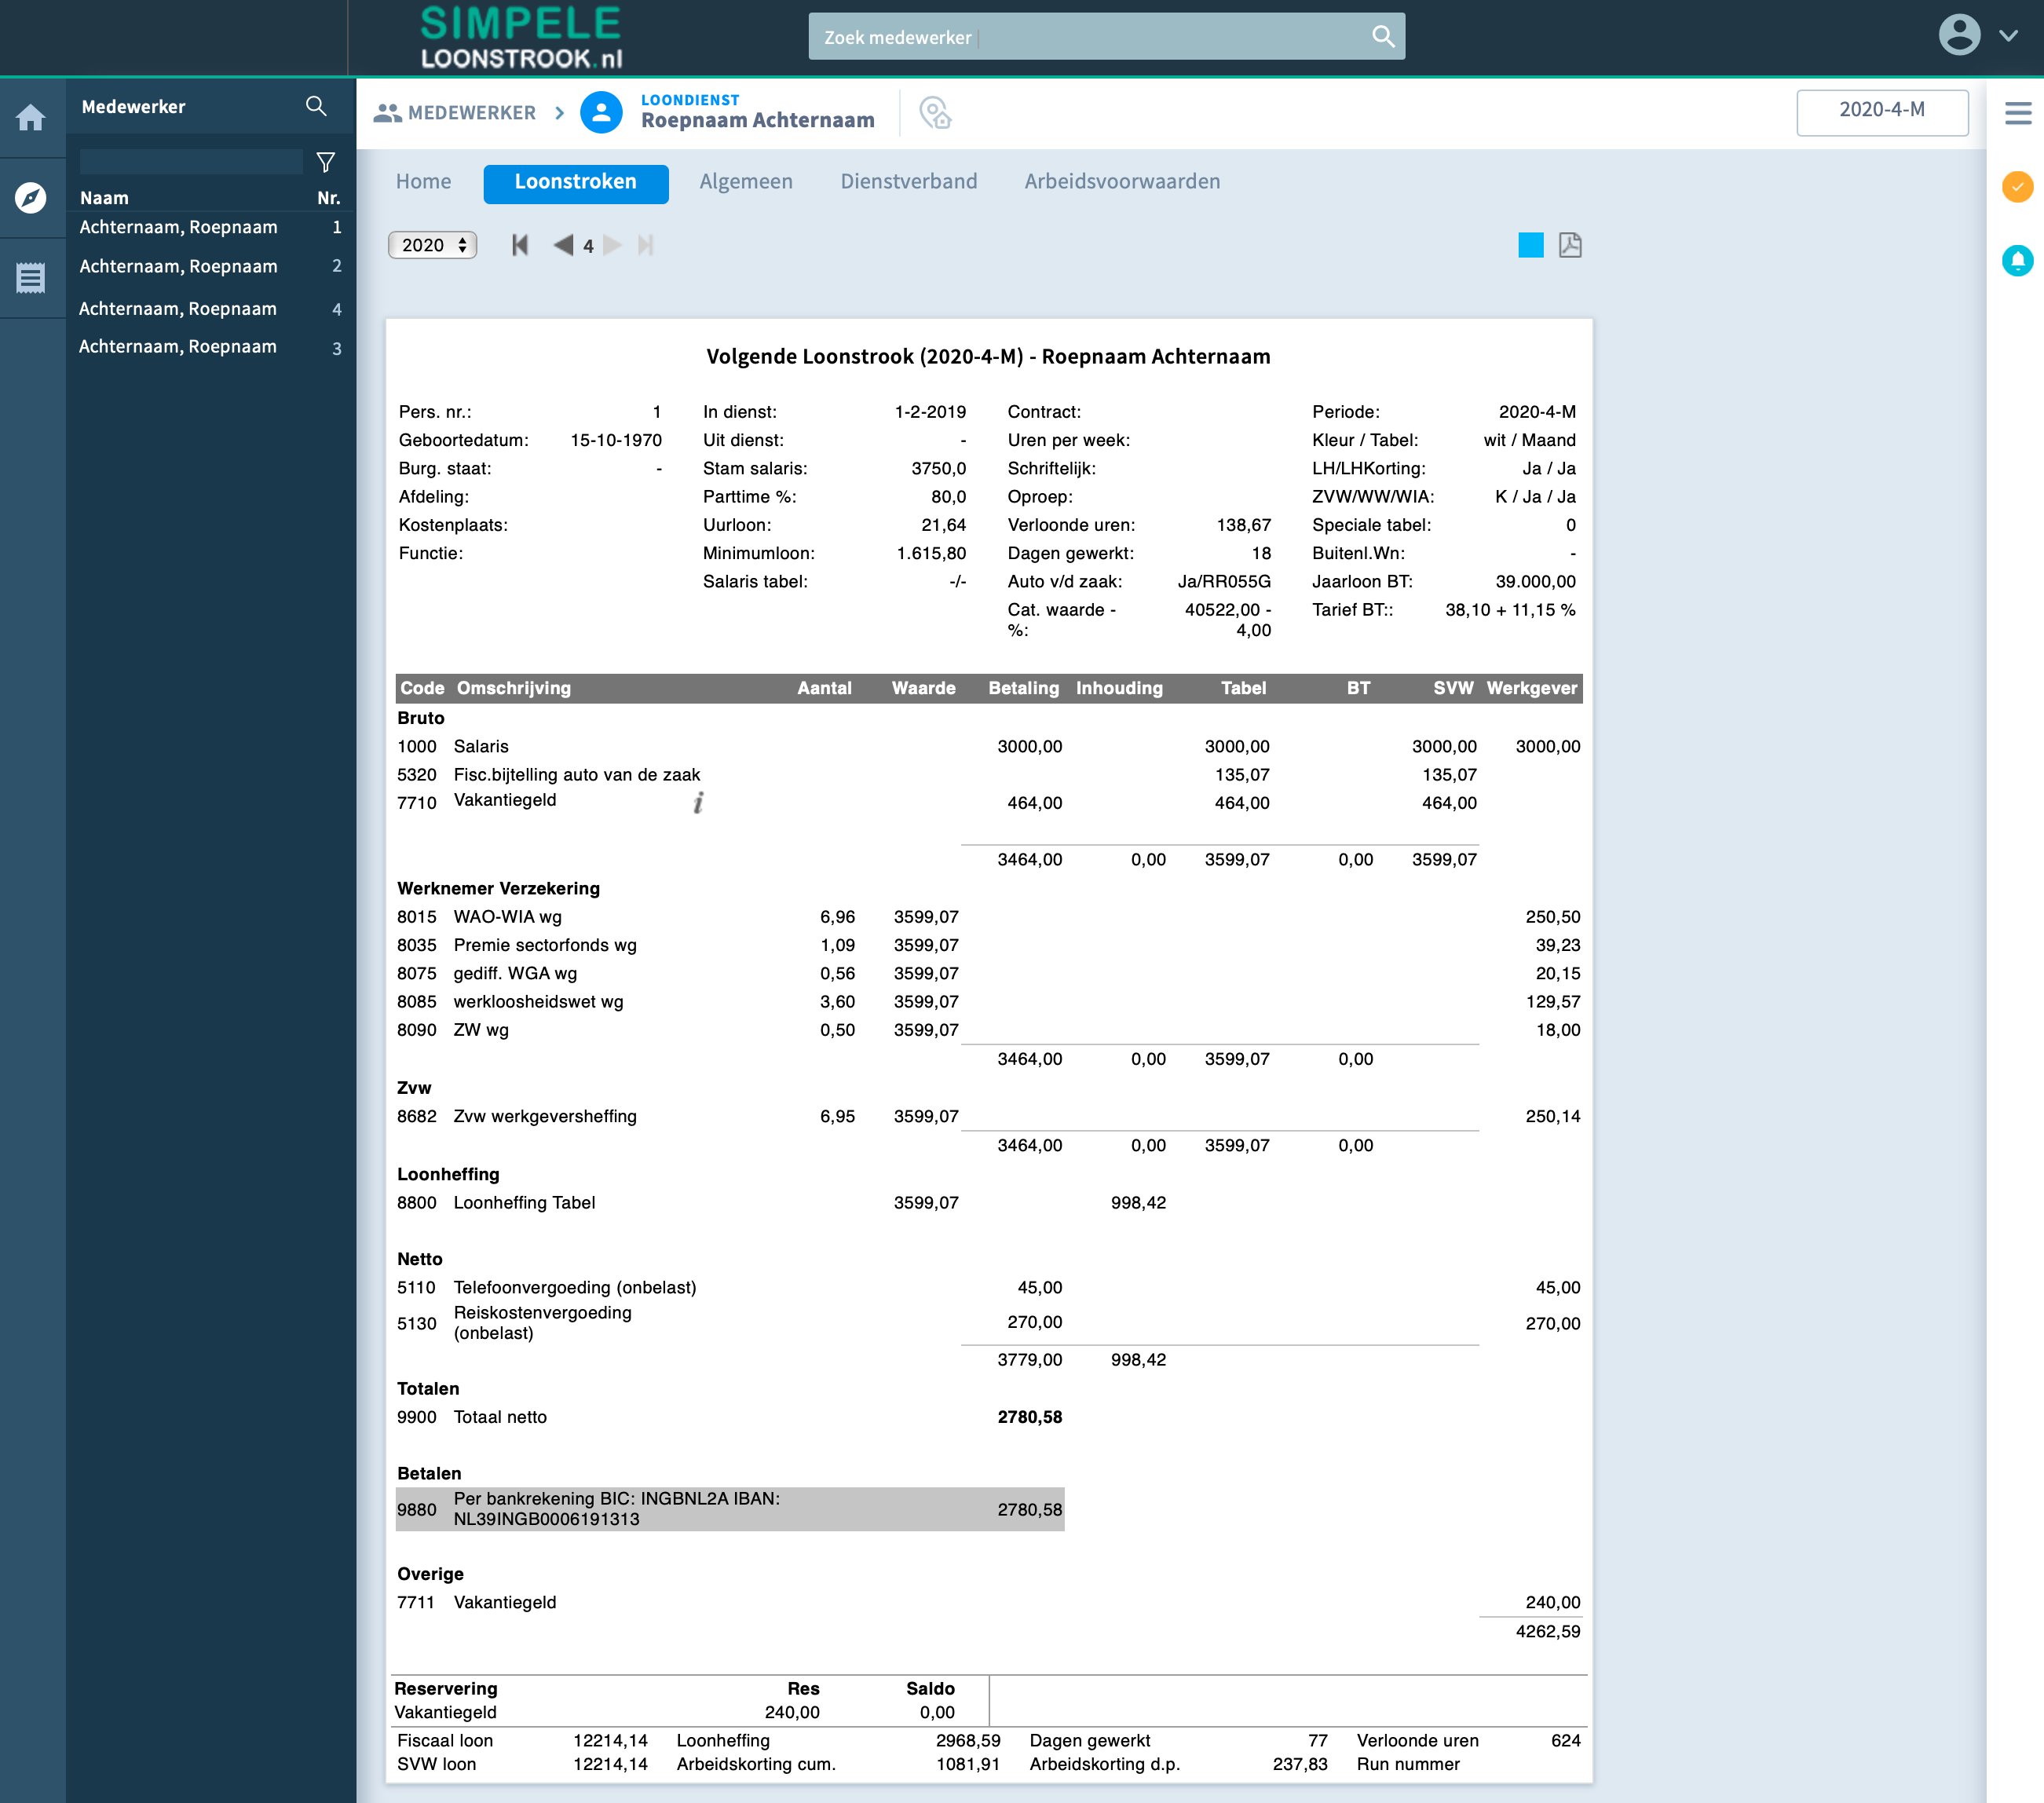Image resolution: width=2044 pixels, height=1803 pixels.
Task: Go to previous payslip period
Action: point(563,245)
